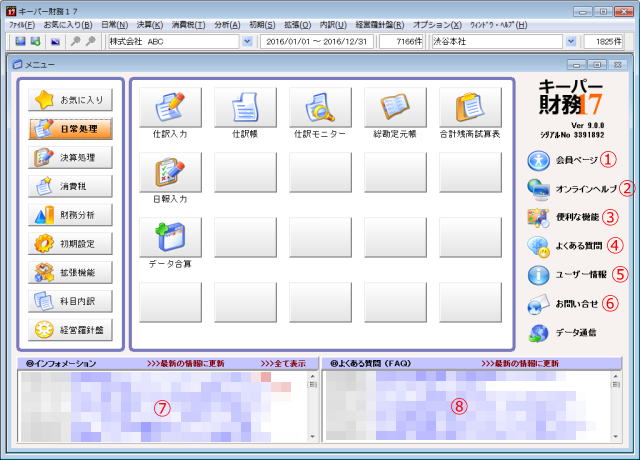Open the 内訳(U) menu

(x=333, y=25)
